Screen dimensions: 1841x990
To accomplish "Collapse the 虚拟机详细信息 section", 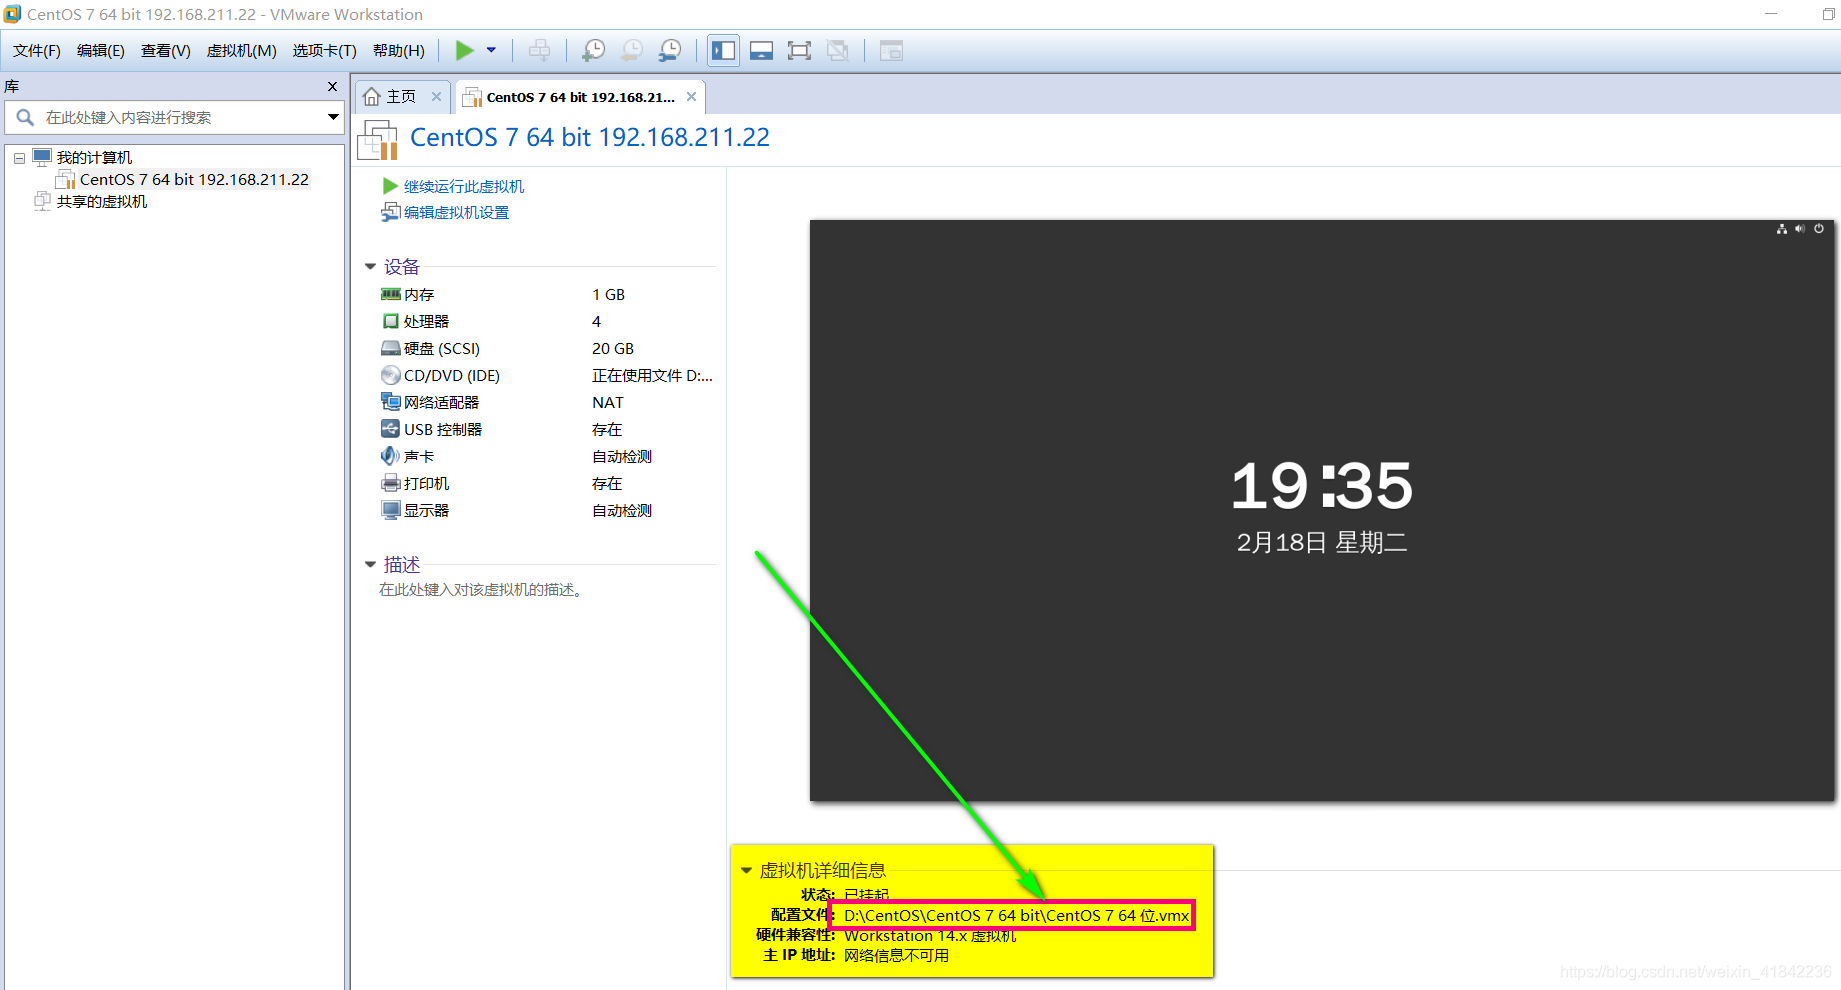I will coord(746,870).
